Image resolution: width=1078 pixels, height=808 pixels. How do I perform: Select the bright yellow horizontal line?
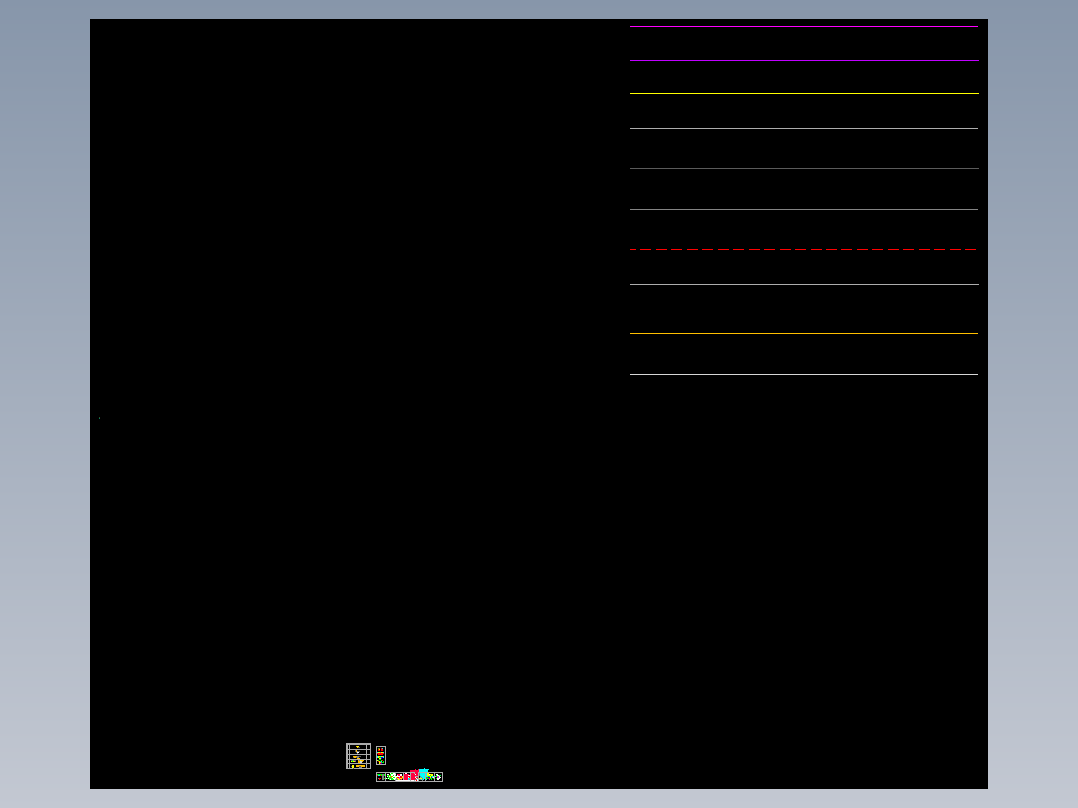click(804, 94)
